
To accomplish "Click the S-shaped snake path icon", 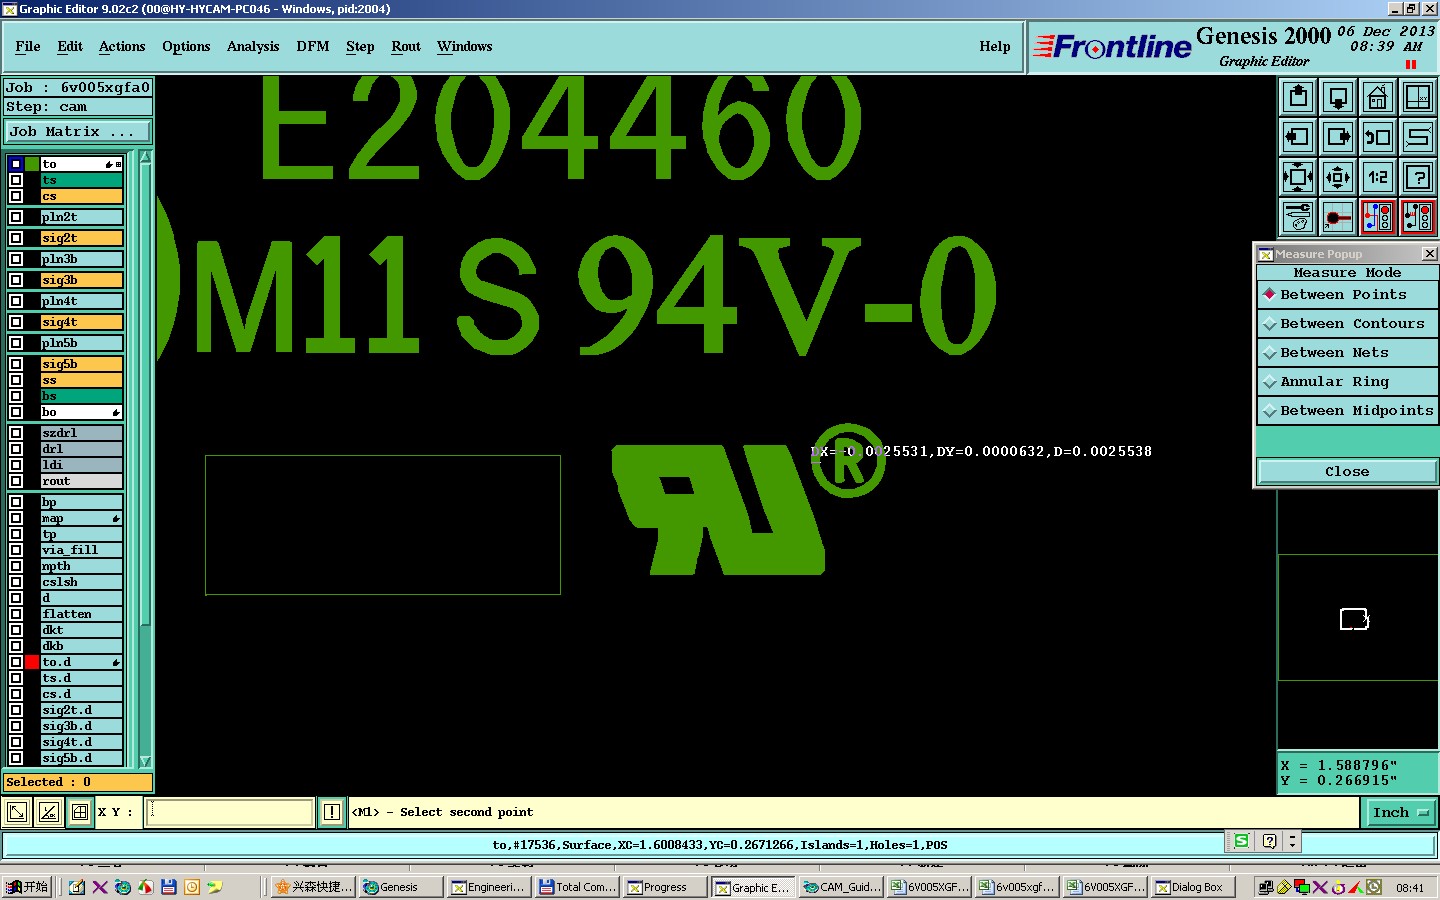I will tap(1418, 137).
